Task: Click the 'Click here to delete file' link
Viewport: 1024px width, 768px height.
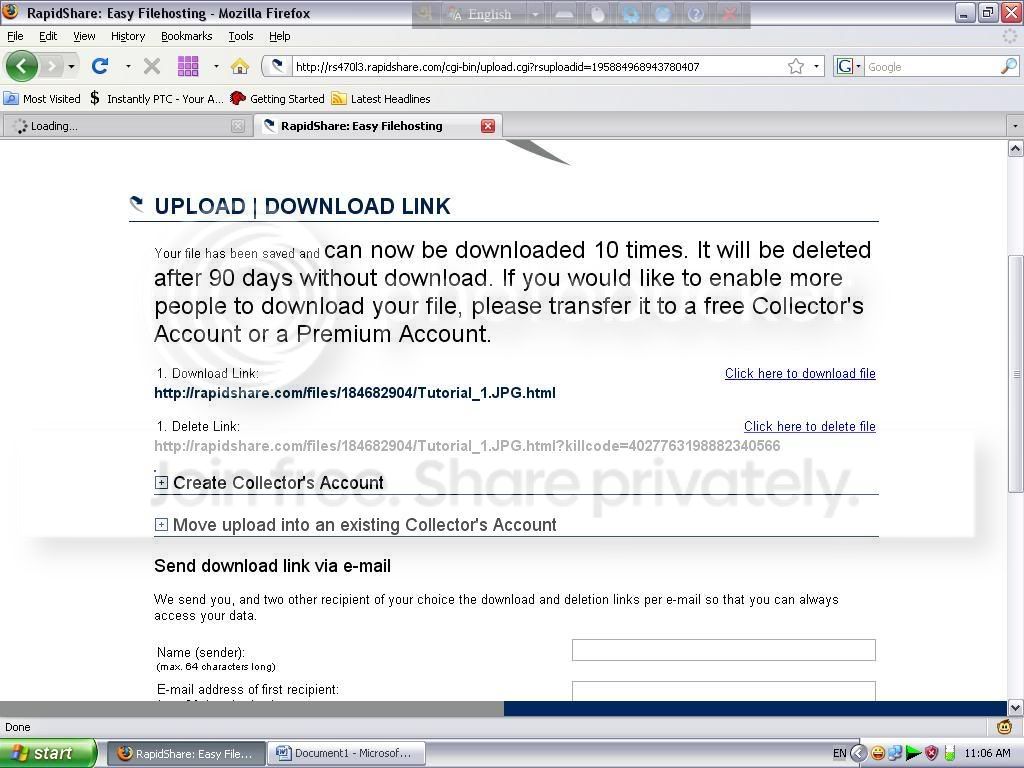Action: click(810, 426)
